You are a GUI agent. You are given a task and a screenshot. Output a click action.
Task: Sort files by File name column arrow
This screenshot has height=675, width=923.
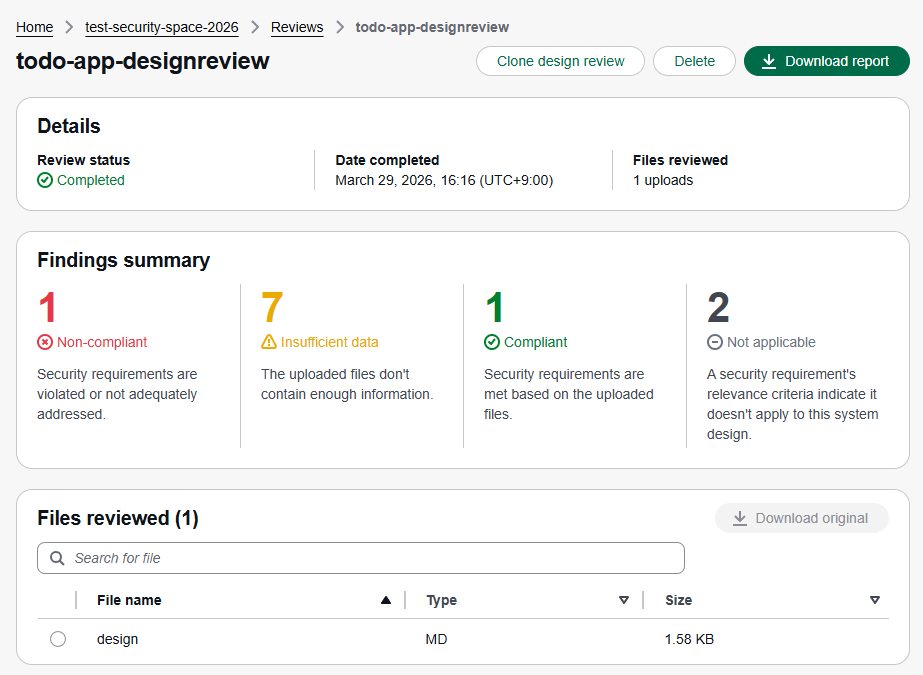pyautogui.click(x=386, y=600)
